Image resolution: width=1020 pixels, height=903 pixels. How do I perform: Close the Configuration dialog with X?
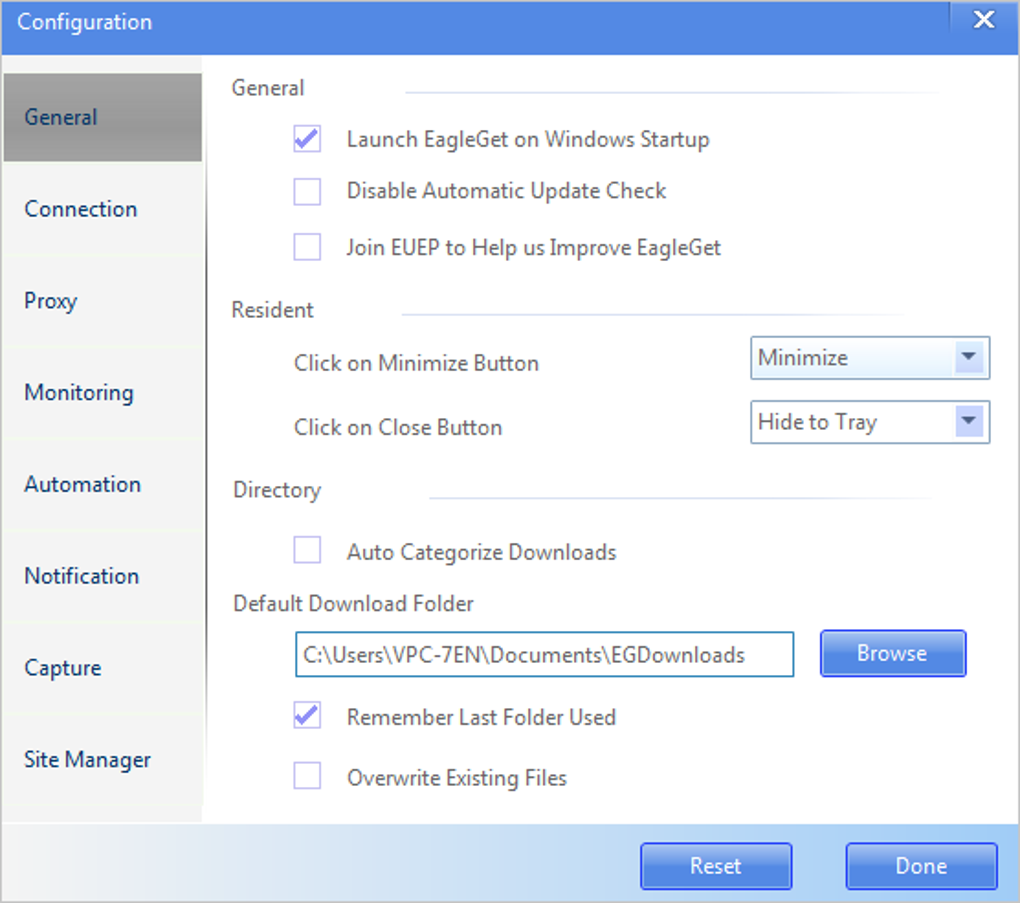984,20
